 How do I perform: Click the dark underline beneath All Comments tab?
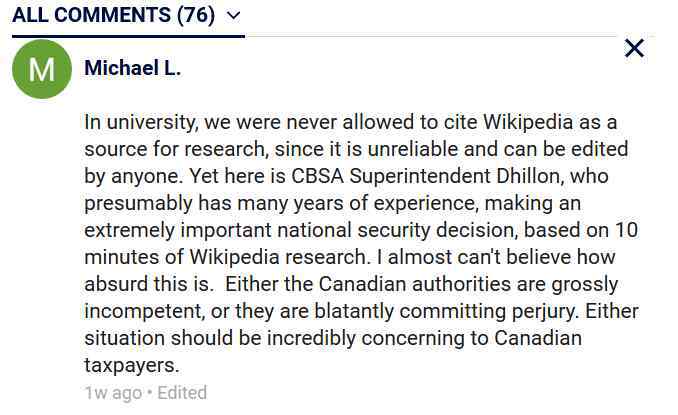click(x=128, y=36)
